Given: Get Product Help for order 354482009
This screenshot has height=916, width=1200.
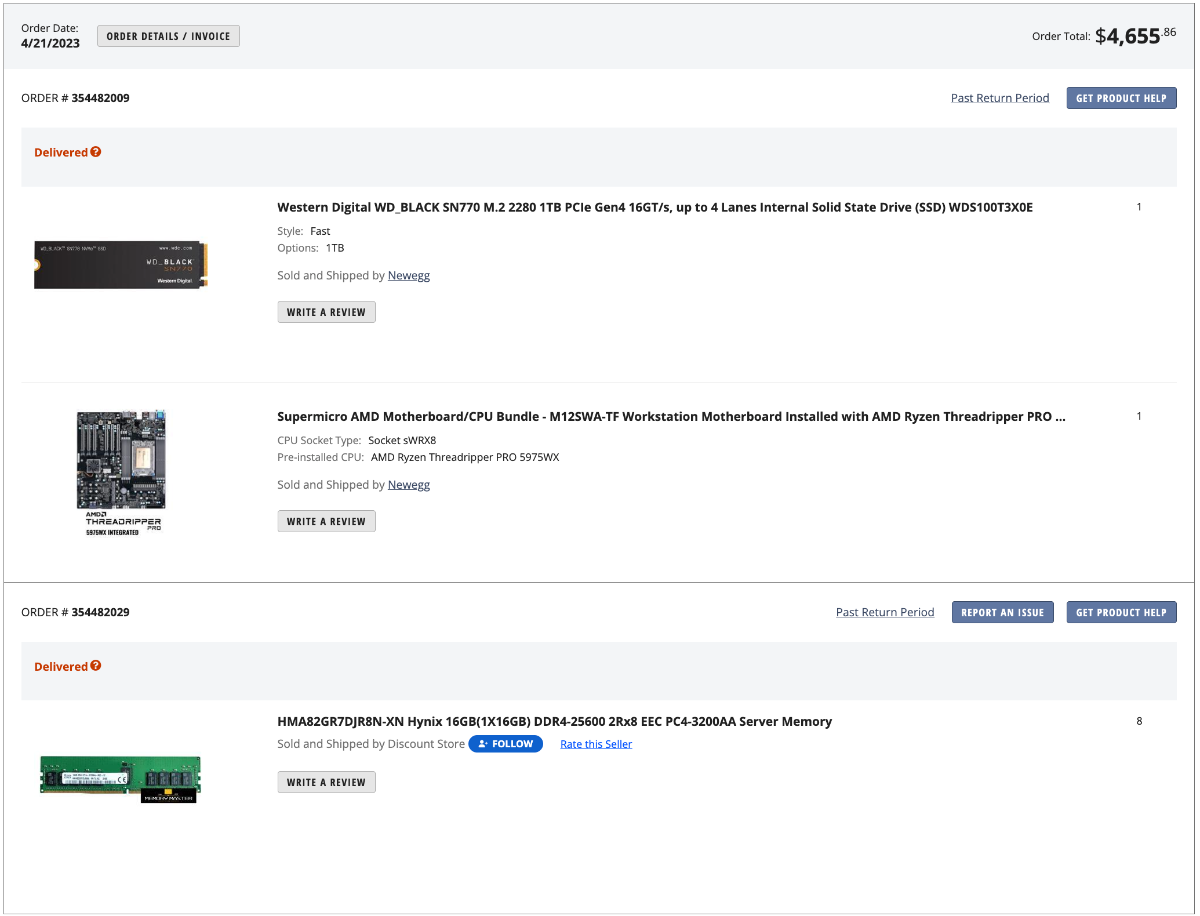Looking at the screenshot, I should 1121,98.
